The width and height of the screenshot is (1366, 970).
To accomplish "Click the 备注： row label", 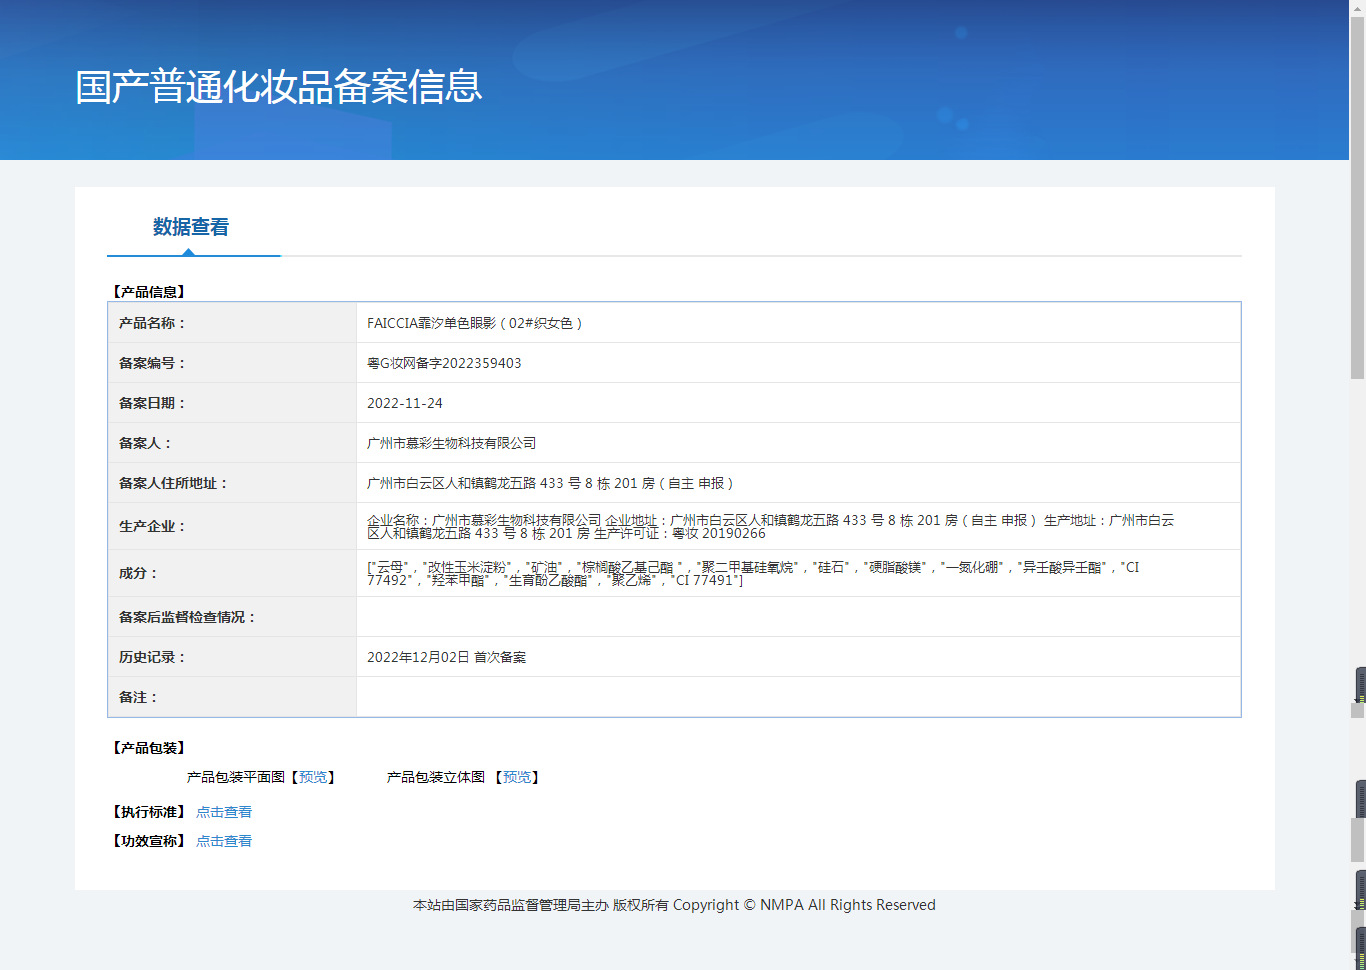I will click(x=139, y=697).
